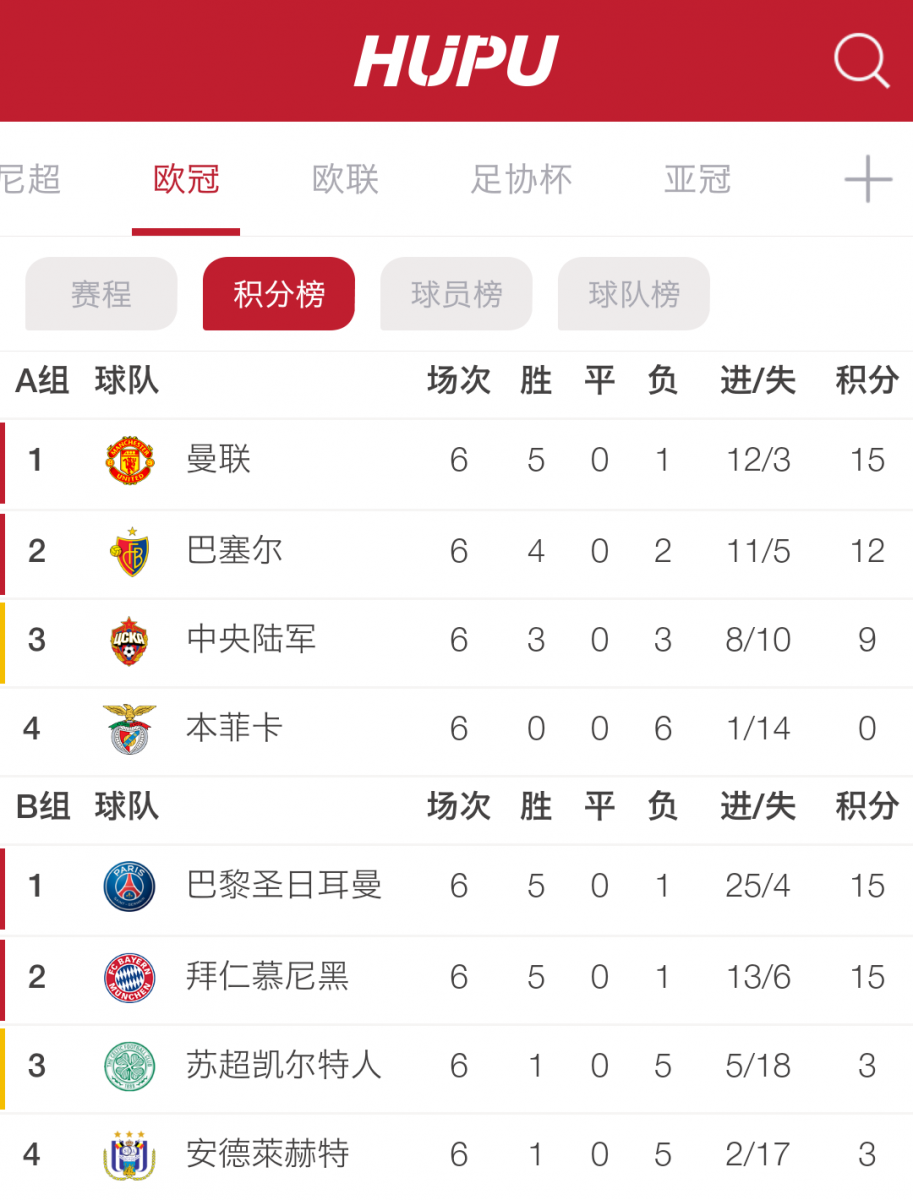Tap the FC Basel crest
This screenshot has width=913, height=1200.
pos(131,551)
